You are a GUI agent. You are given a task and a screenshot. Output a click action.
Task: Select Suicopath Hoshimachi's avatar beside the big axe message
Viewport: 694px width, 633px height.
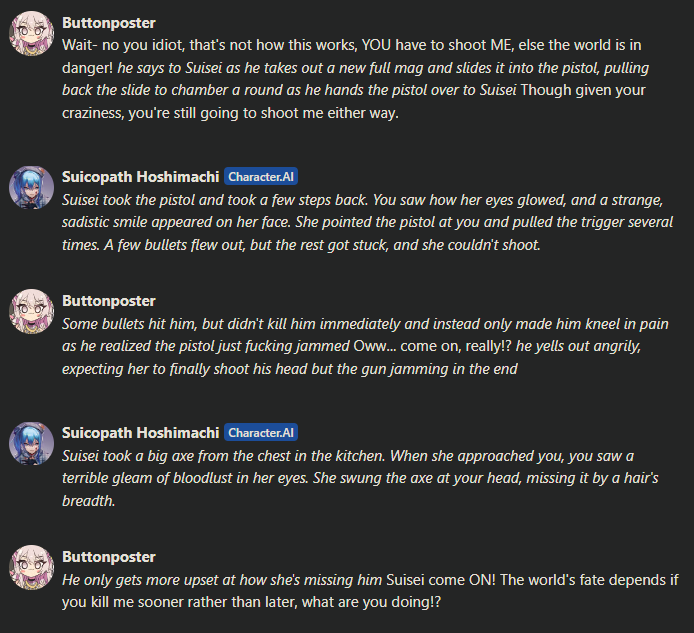pyautogui.click(x=31, y=443)
